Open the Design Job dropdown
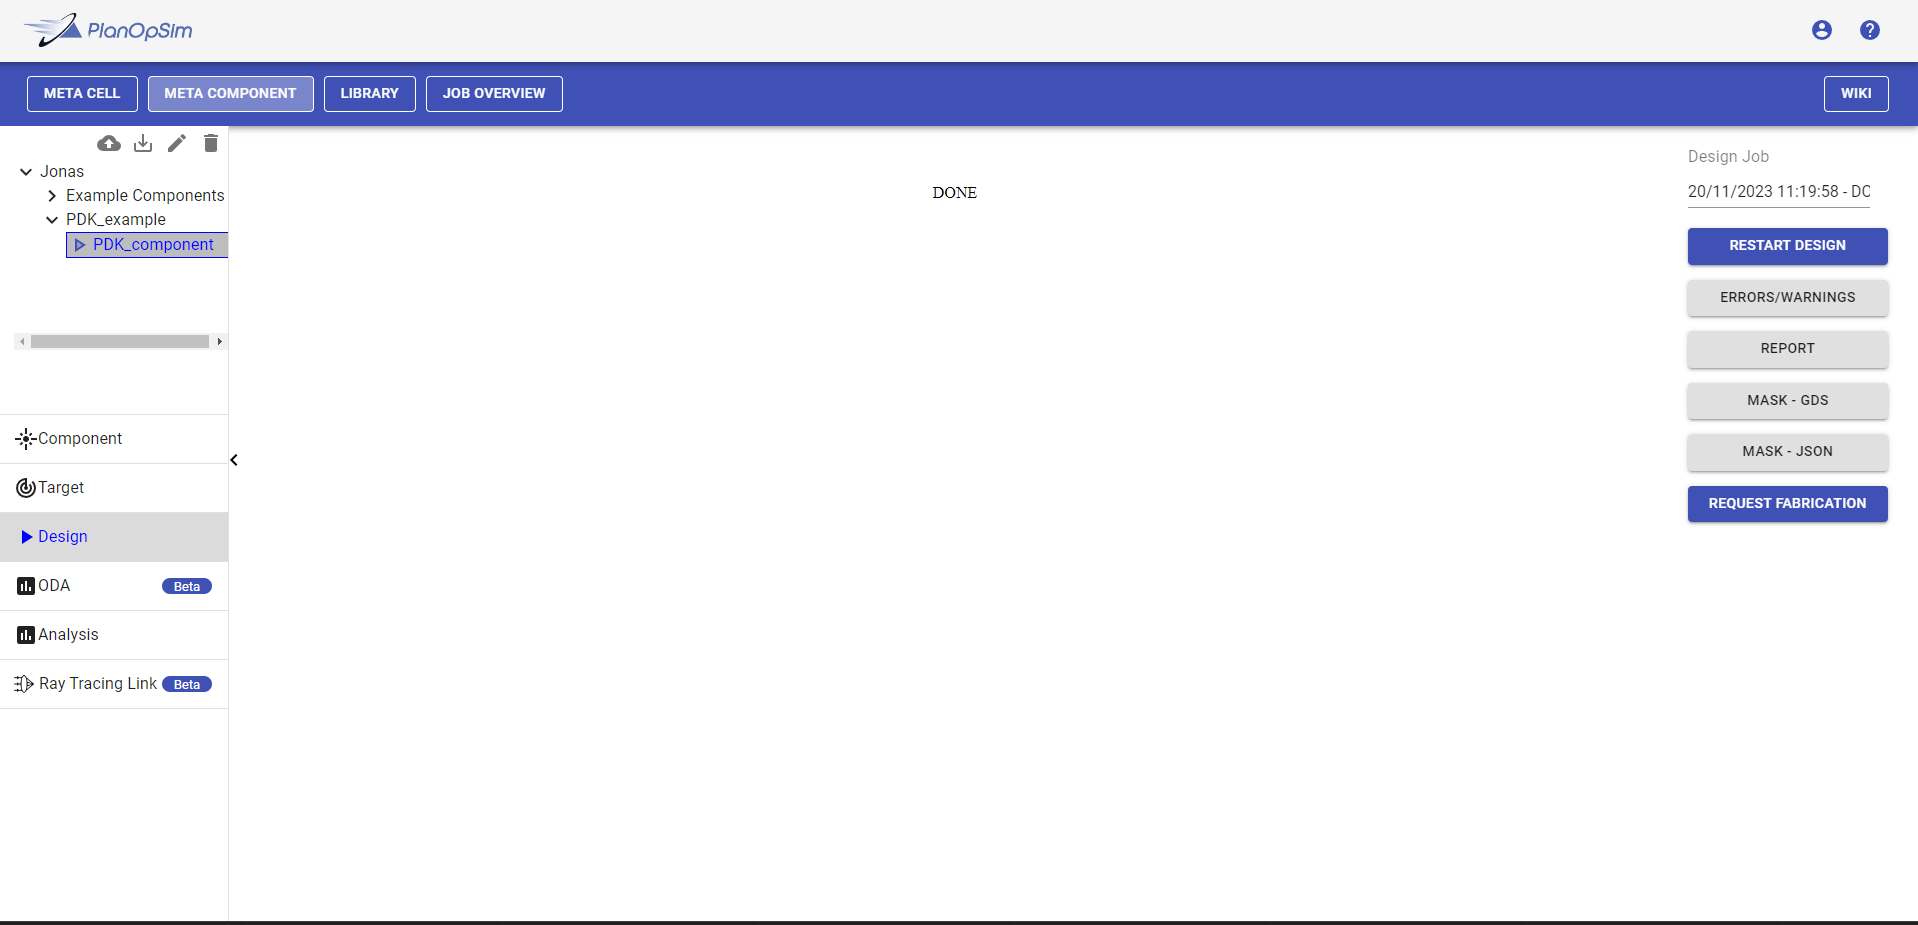 coord(1778,191)
